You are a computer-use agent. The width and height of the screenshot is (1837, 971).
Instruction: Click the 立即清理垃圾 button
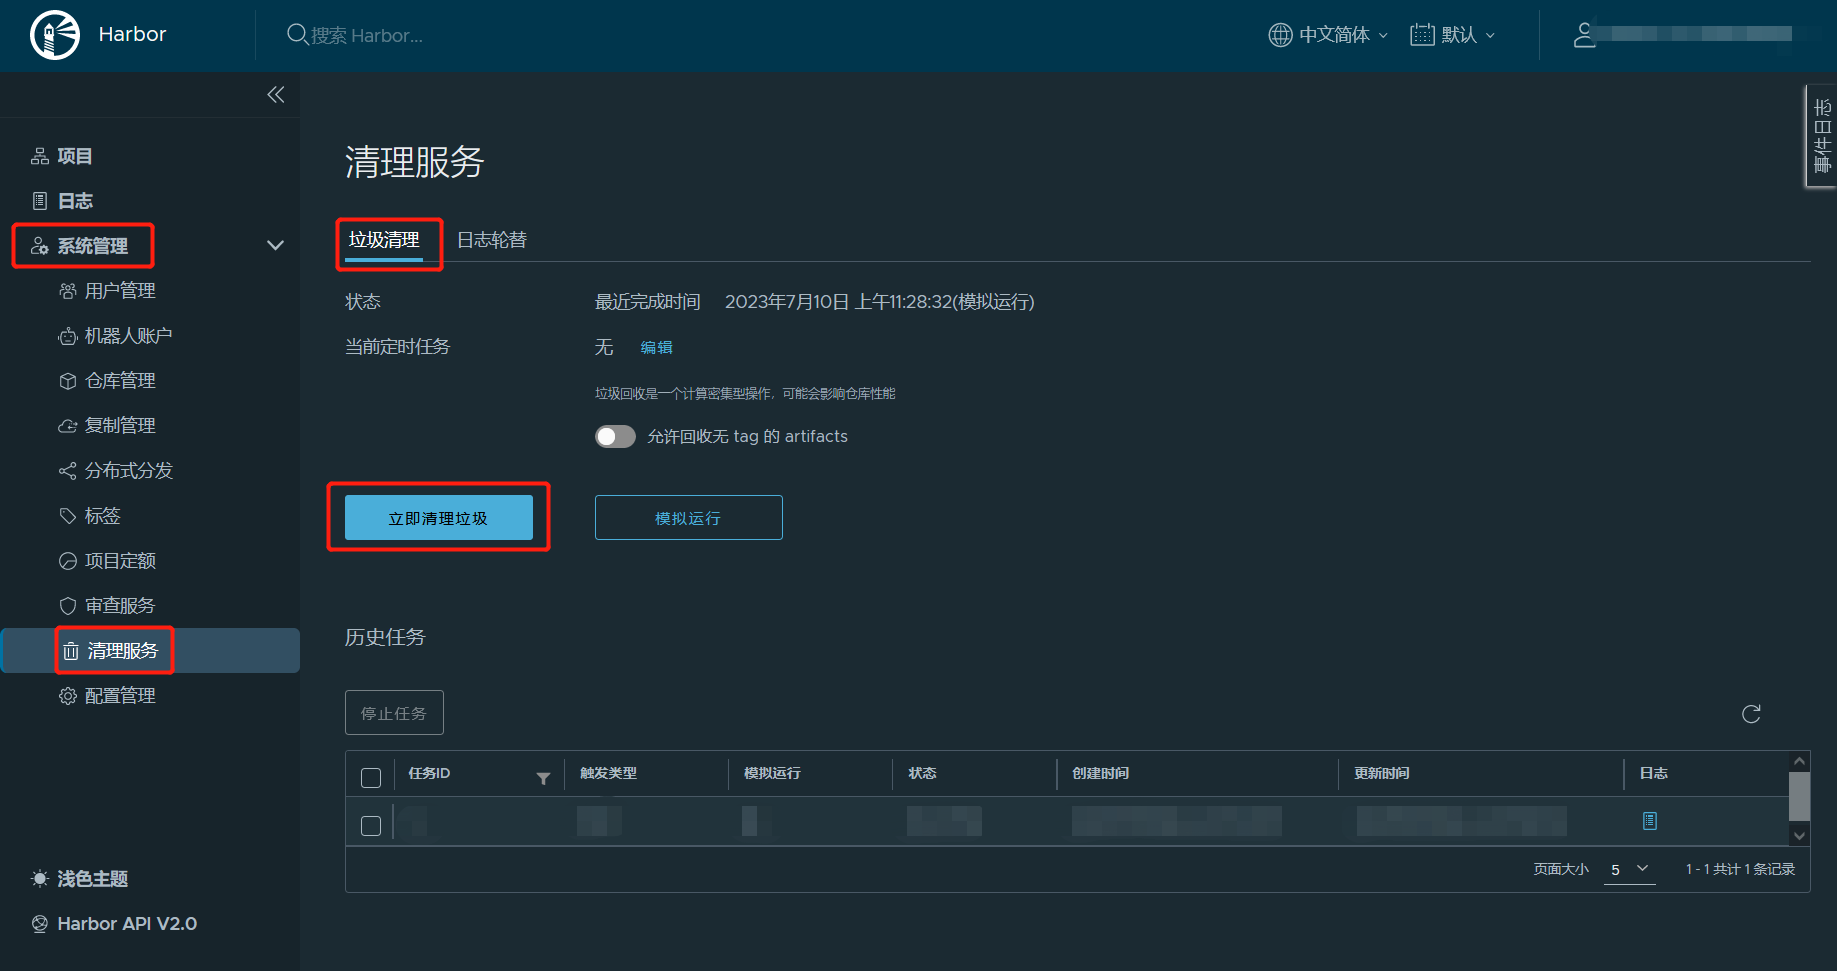[x=439, y=518]
